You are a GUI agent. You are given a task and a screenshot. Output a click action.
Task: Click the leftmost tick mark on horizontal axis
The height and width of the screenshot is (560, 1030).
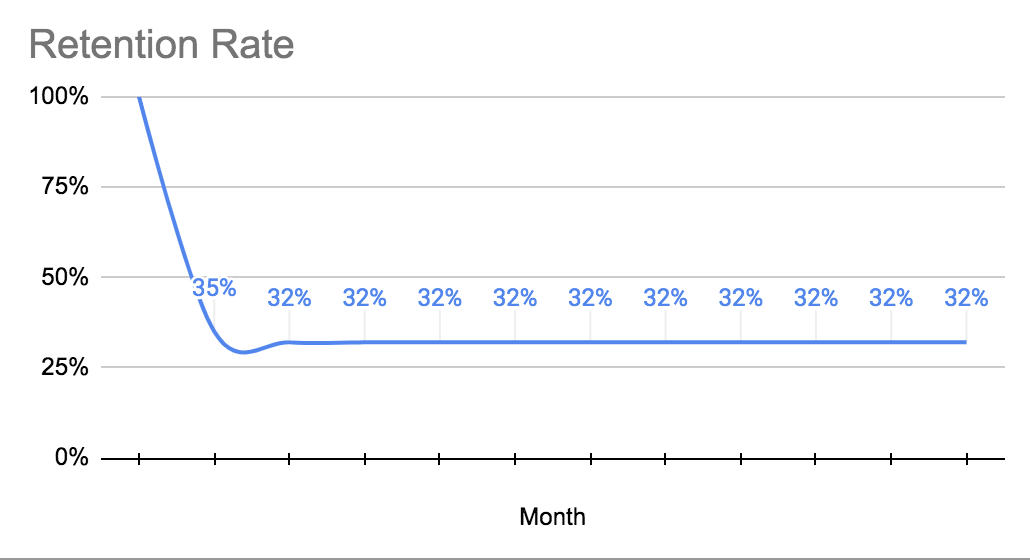click(139, 459)
